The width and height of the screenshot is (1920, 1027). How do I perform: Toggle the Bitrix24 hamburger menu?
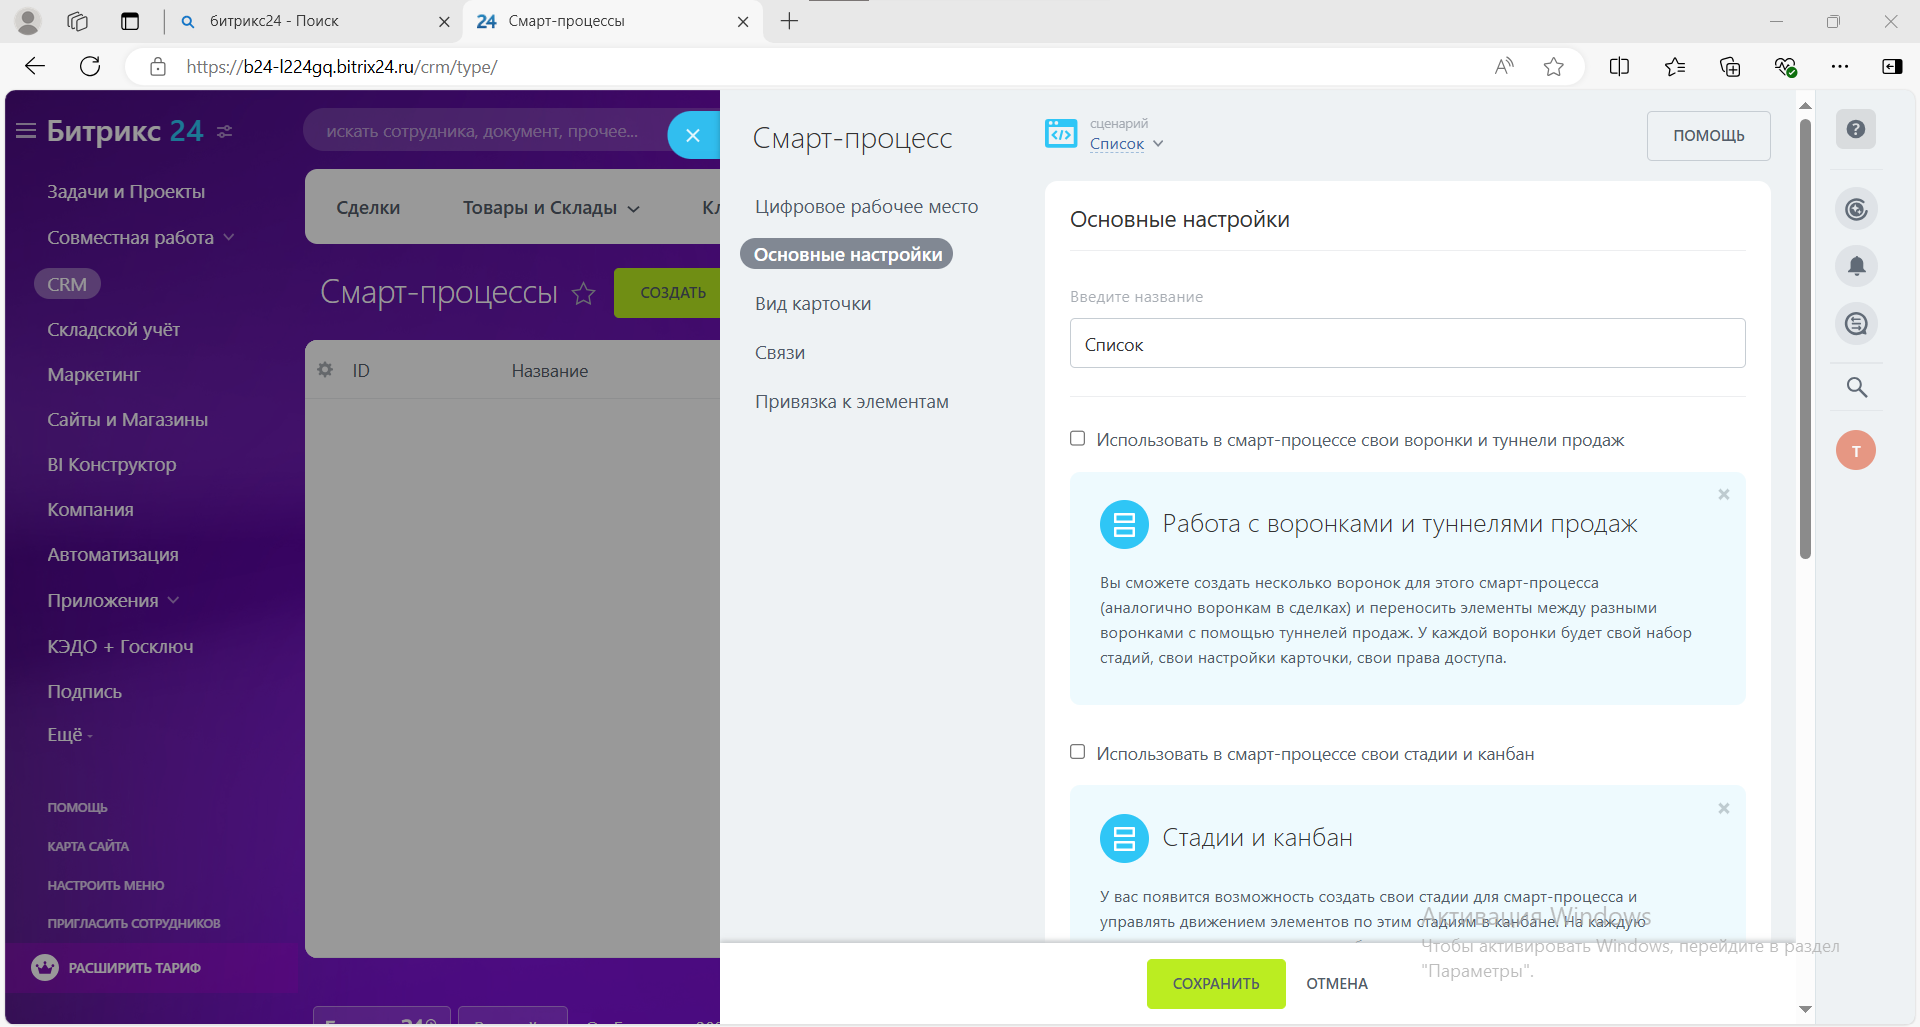[26, 131]
